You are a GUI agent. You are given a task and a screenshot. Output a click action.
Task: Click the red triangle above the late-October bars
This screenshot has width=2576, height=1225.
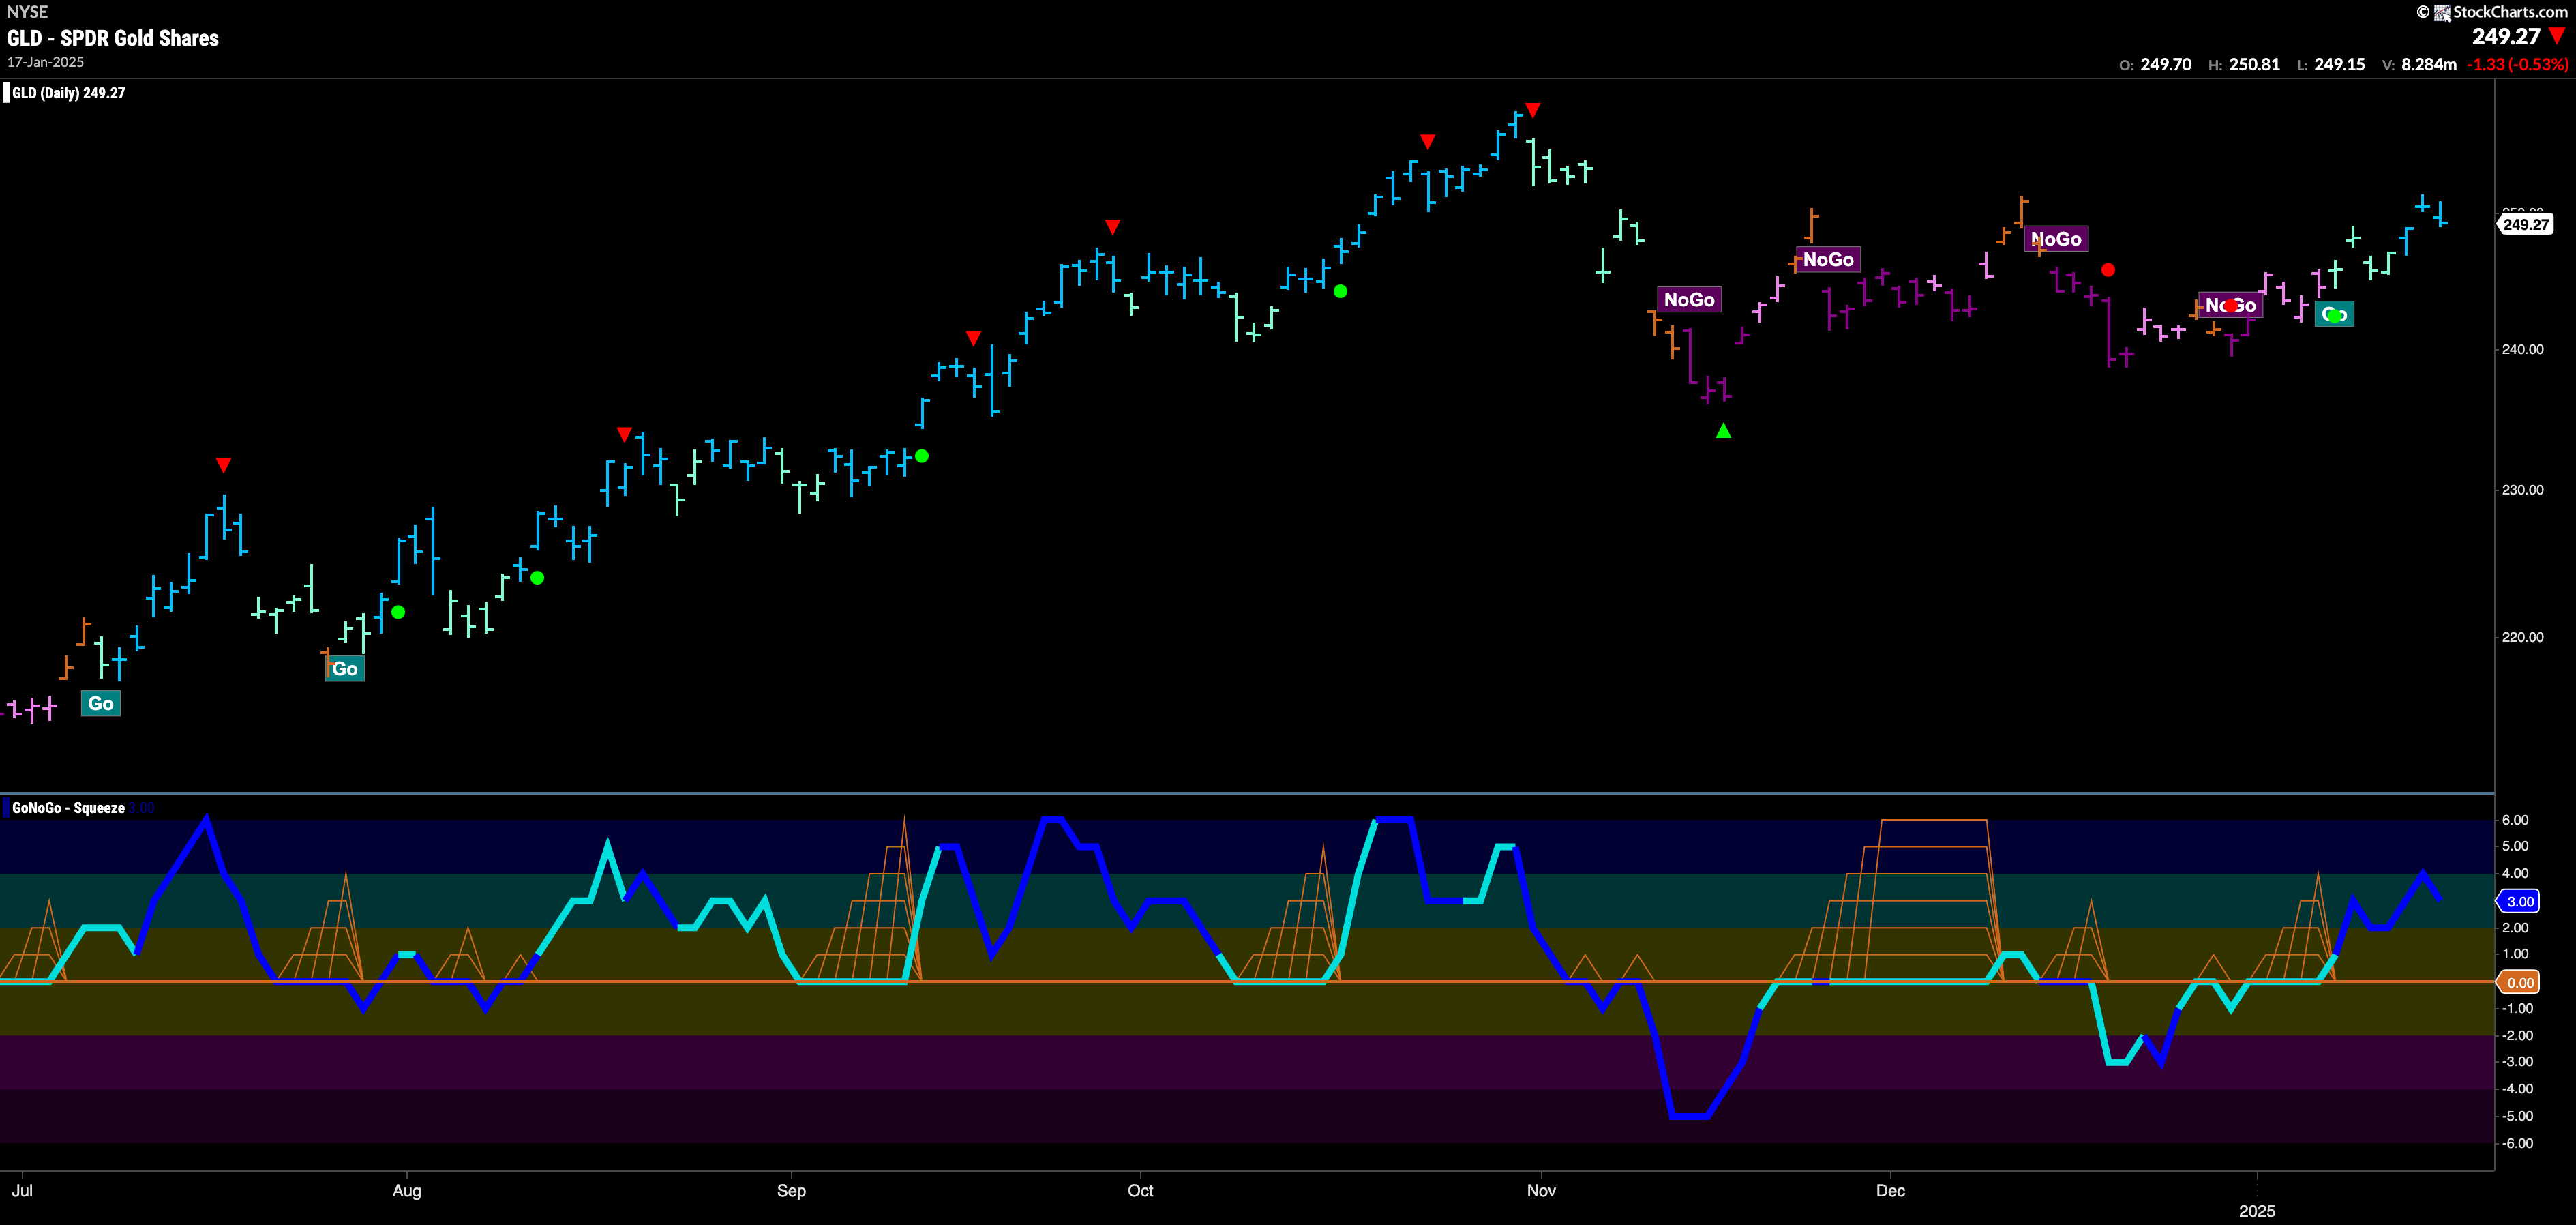[1428, 142]
